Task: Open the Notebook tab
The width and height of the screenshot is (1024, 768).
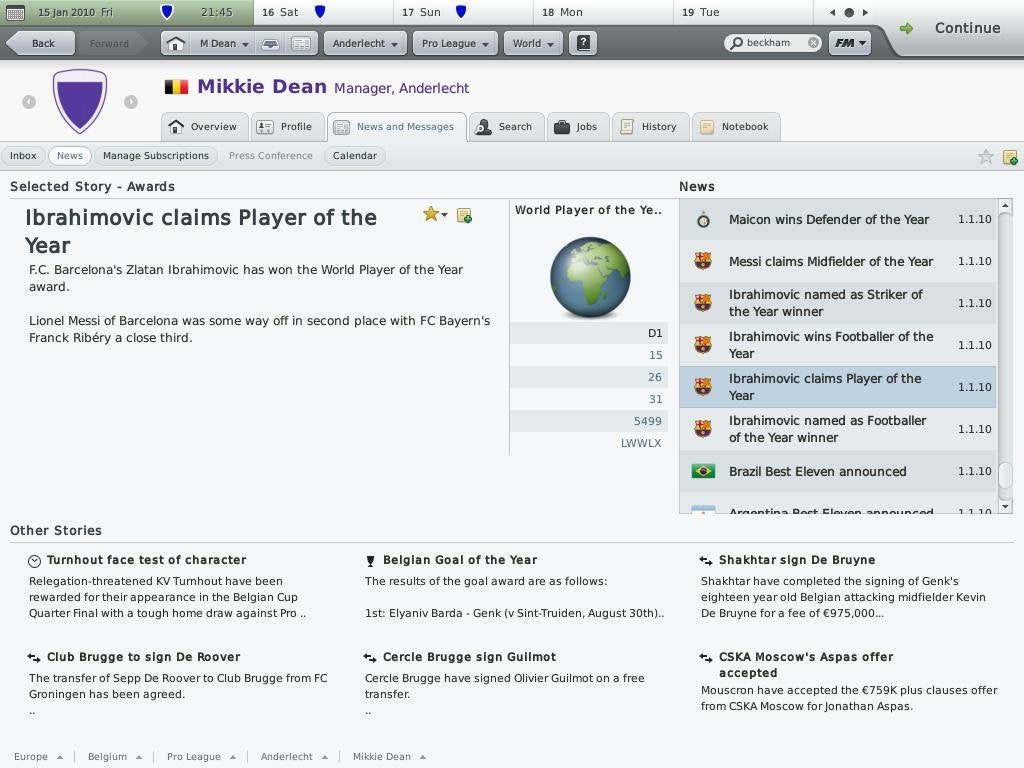Action: click(x=735, y=127)
